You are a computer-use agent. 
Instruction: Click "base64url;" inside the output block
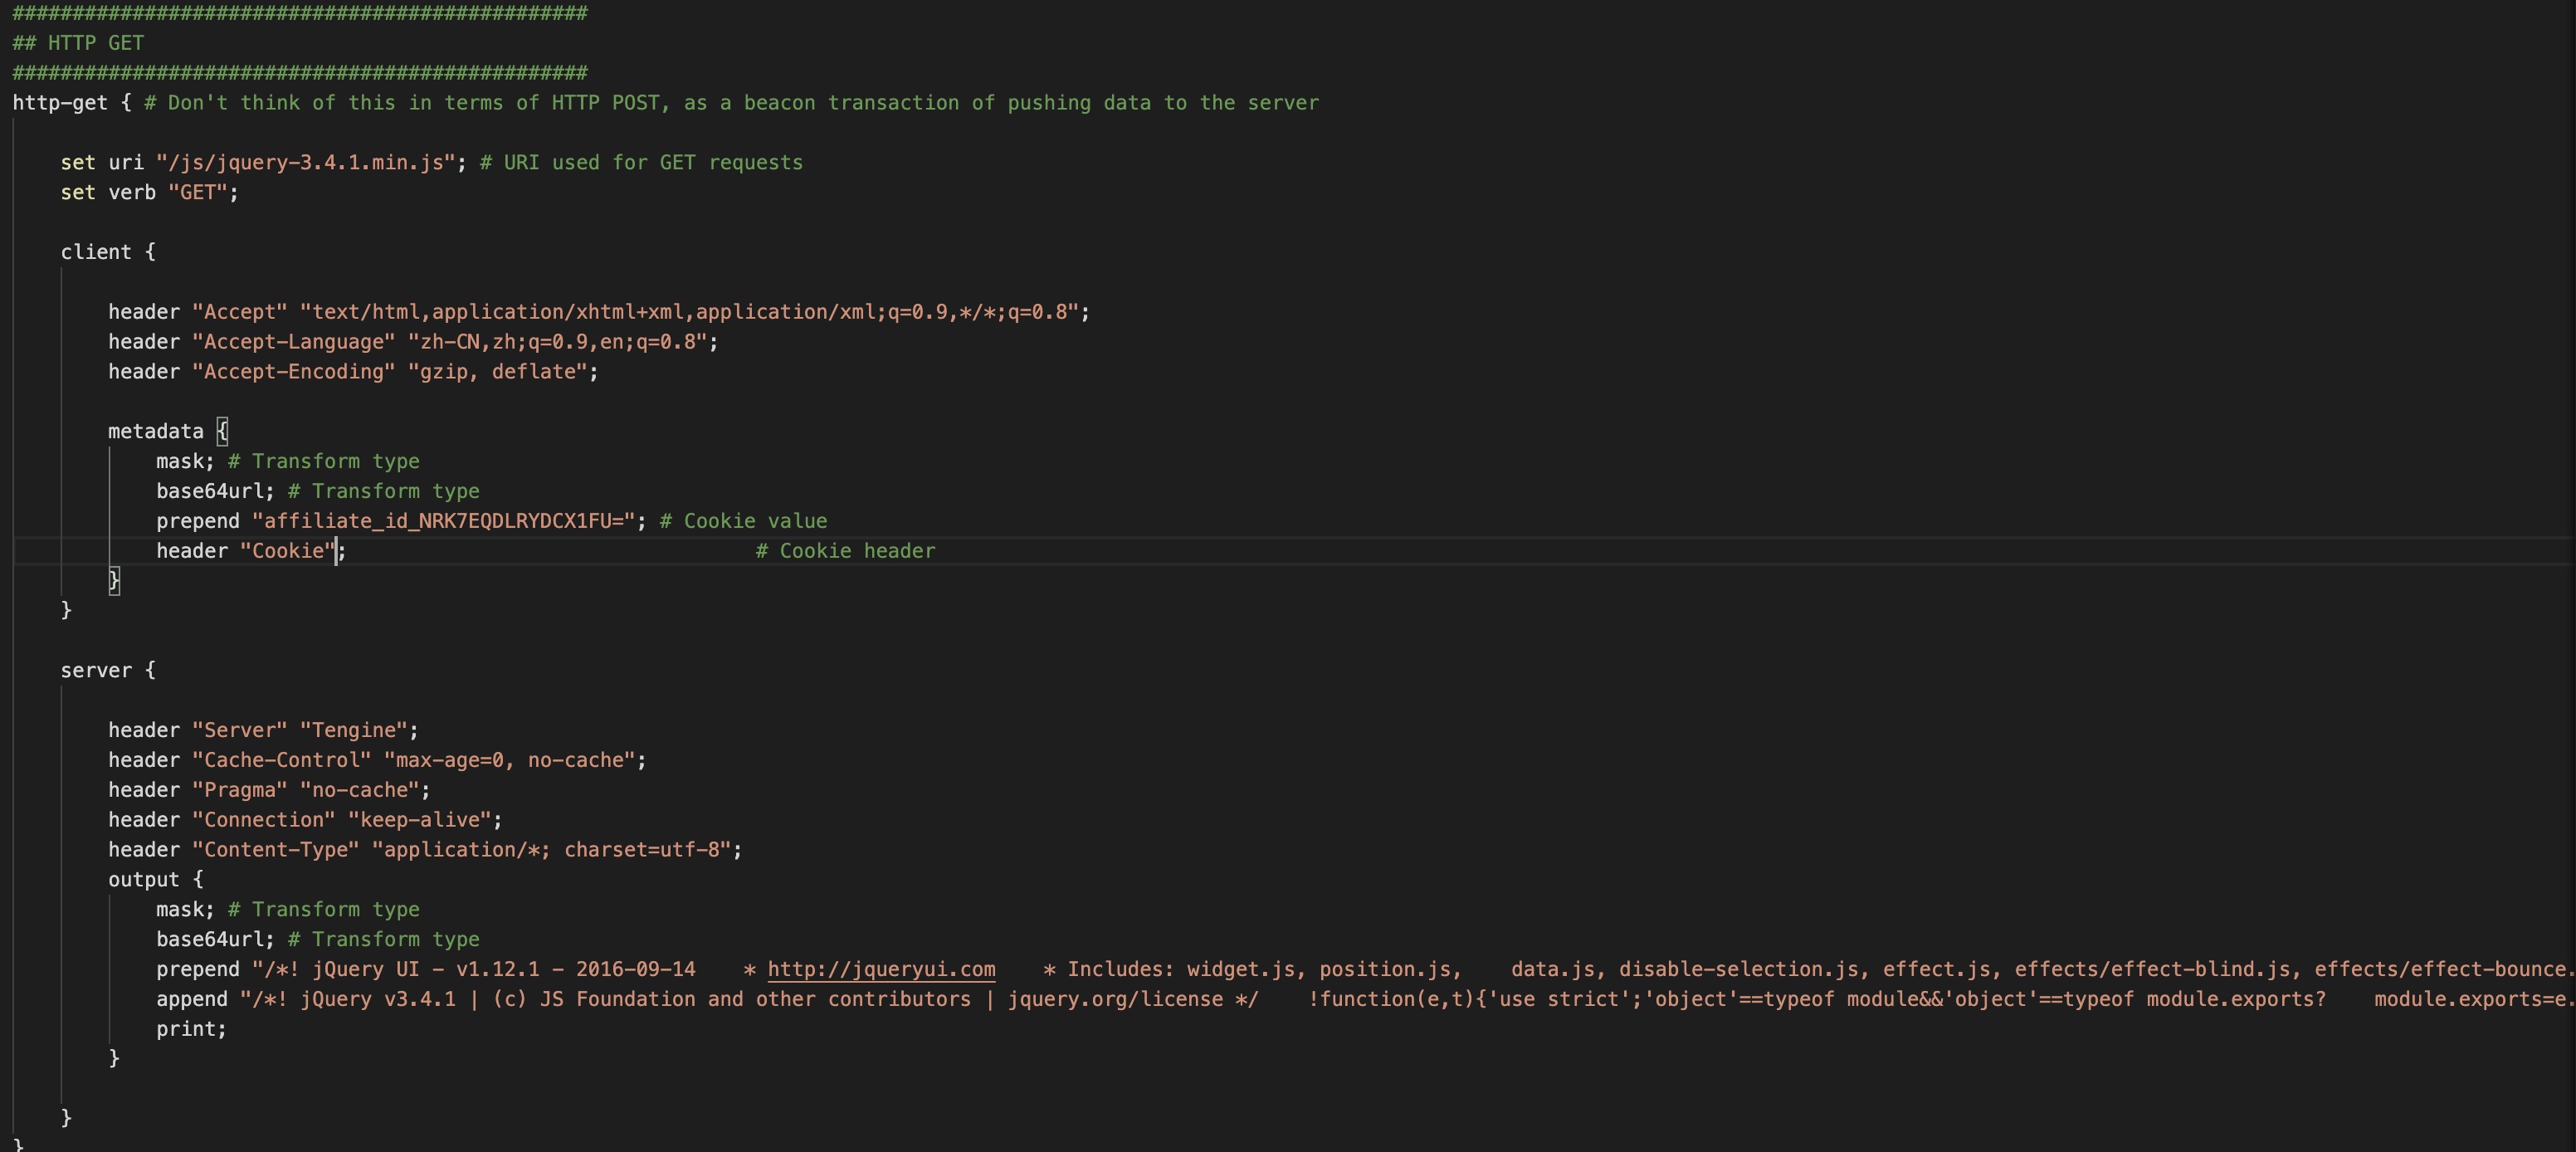214,939
